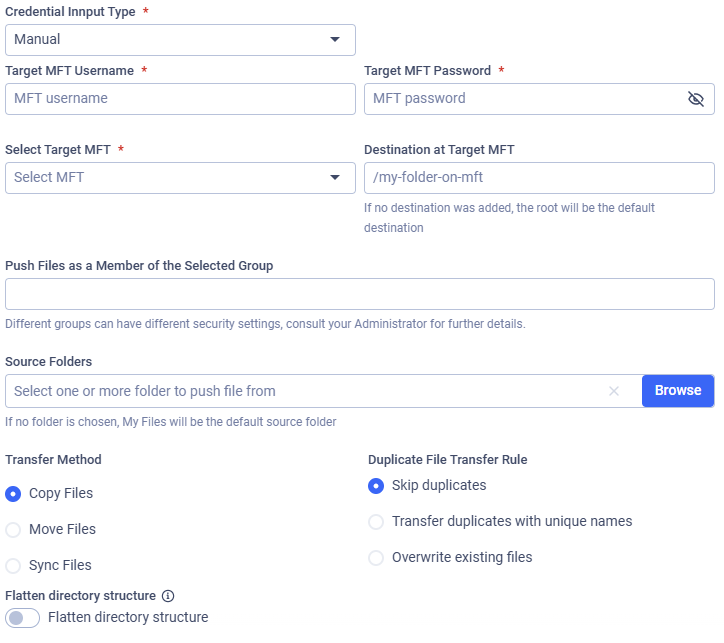The image size is (724, 643).
Task: Focus the Destination at Target MFT field
Action: click(x=539, y=178)
